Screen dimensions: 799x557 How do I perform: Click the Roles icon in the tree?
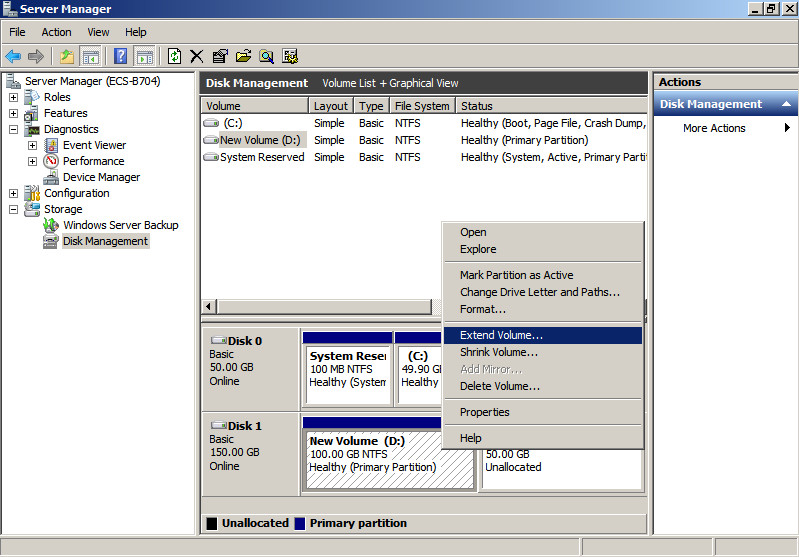point(32,97)
